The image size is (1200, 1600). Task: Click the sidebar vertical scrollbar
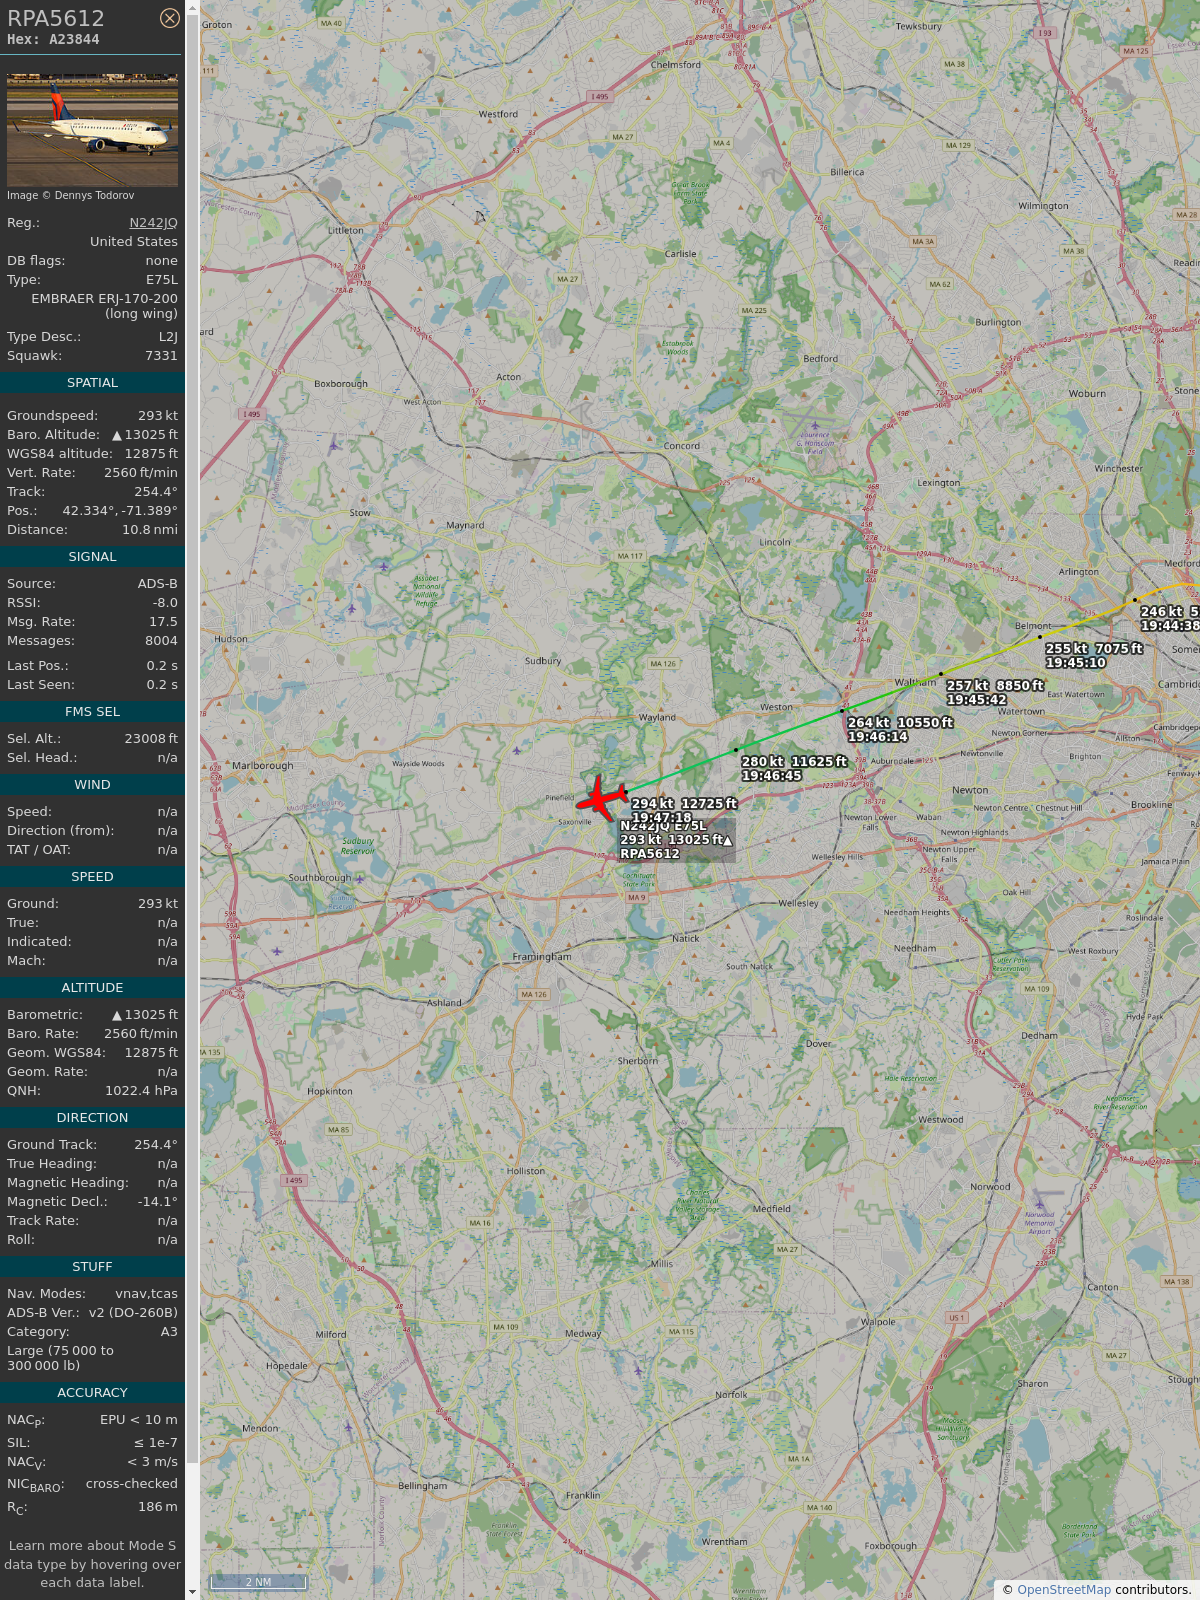[x=192, y=800]
